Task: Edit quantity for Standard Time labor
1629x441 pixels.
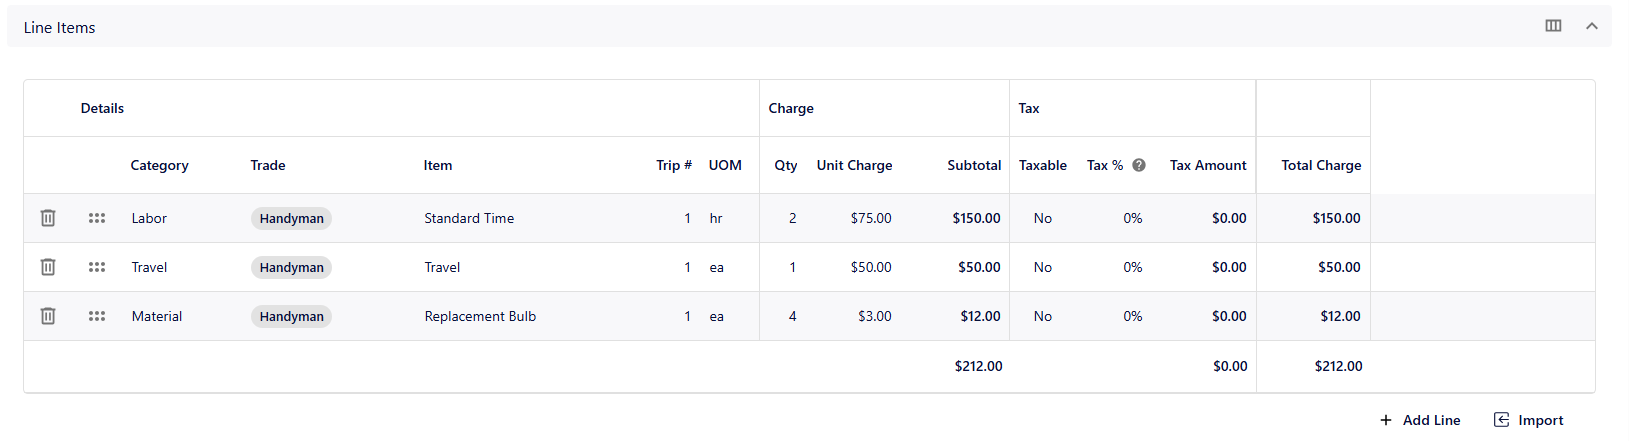Action: [792, 218]
